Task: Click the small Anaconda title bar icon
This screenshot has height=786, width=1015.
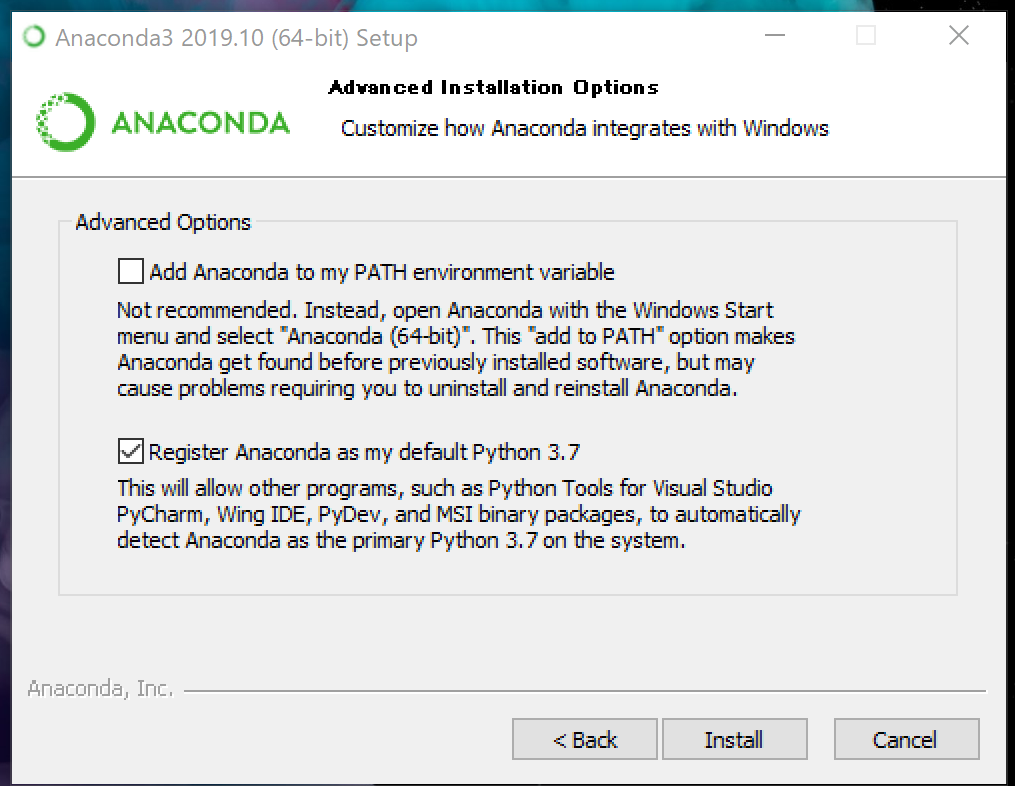Action: [x=34, y=36]
